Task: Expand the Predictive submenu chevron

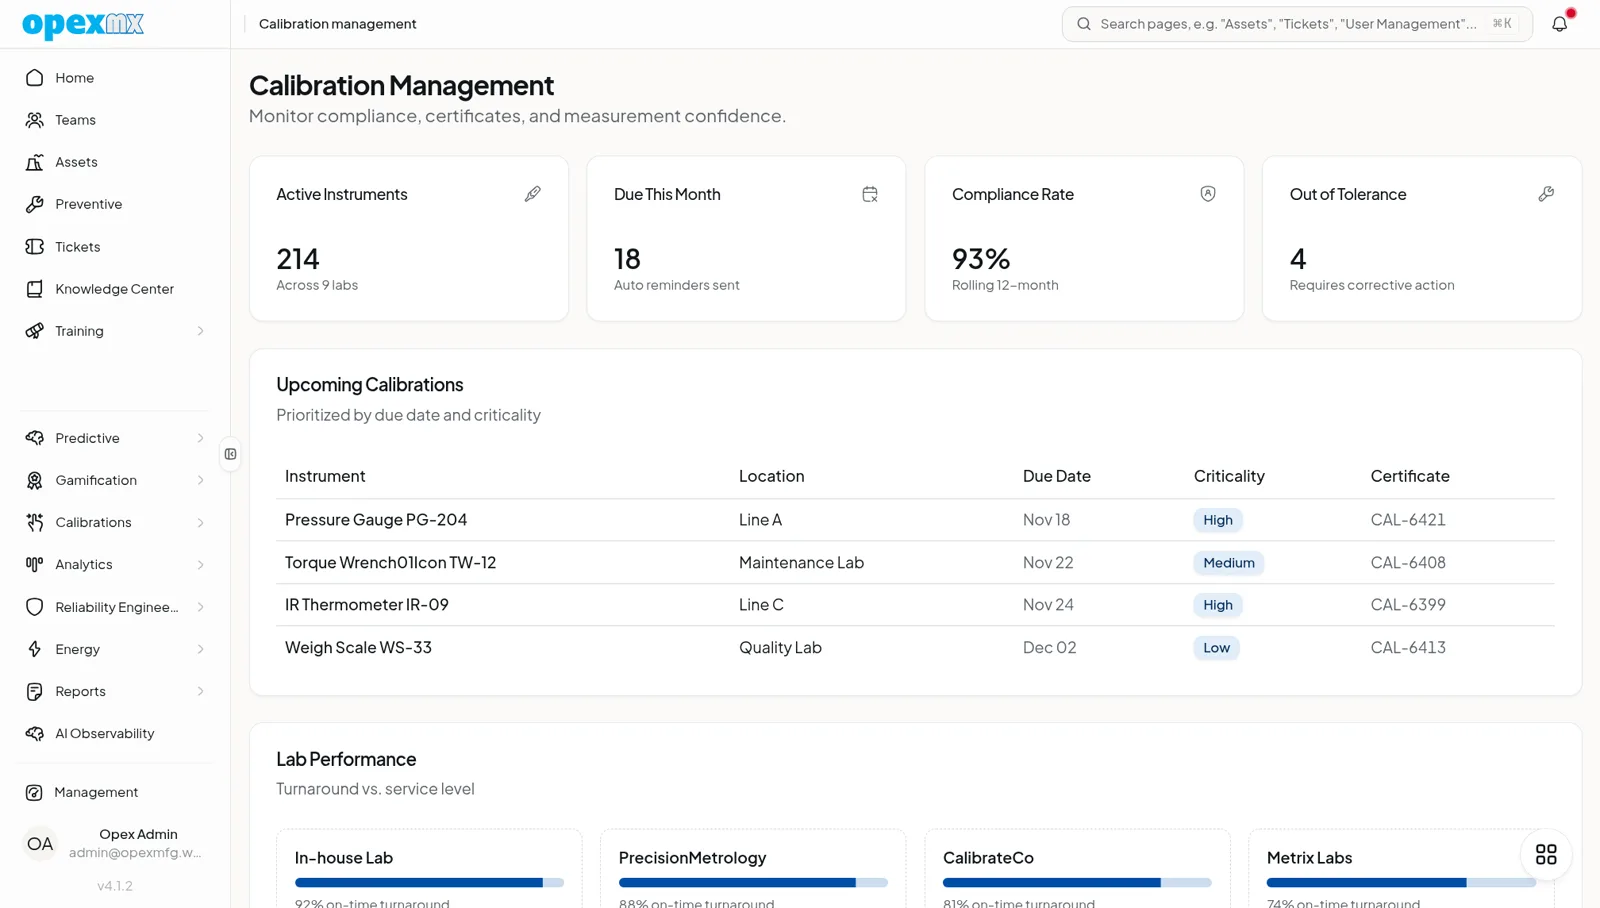Action: 200,438
